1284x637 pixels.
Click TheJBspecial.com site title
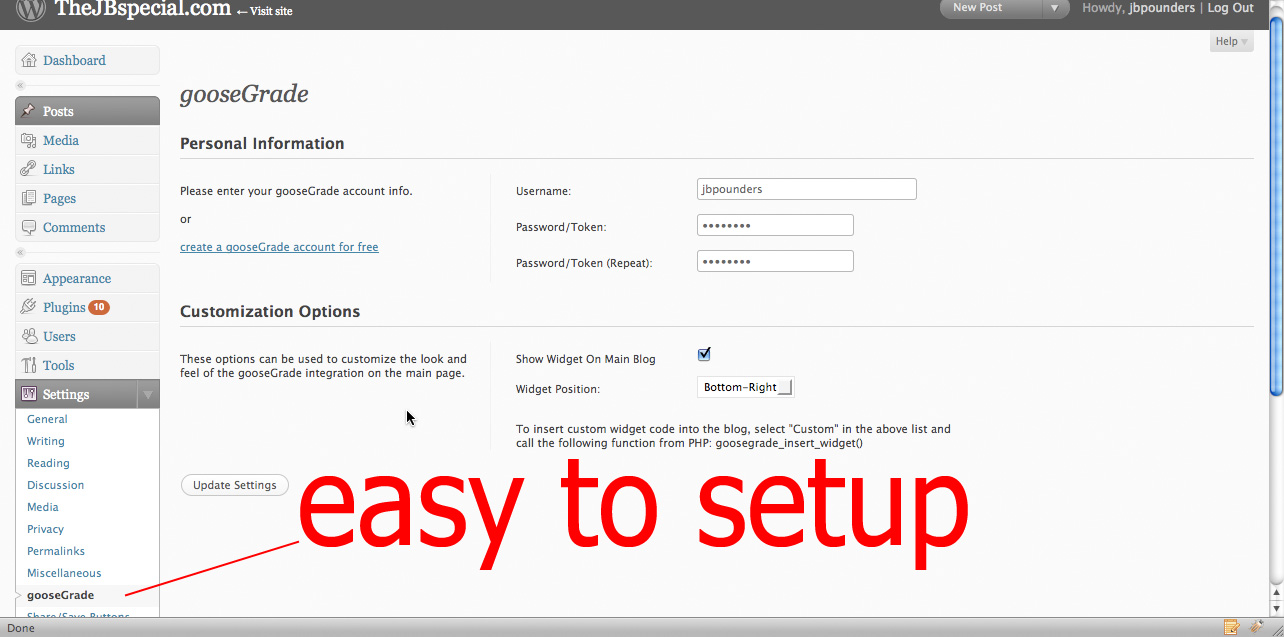pos(142,9)
